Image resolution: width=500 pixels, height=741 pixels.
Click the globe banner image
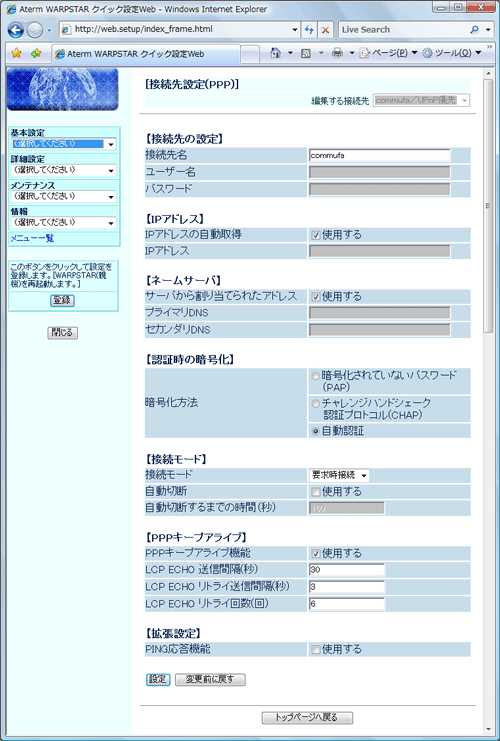(62, 89)
